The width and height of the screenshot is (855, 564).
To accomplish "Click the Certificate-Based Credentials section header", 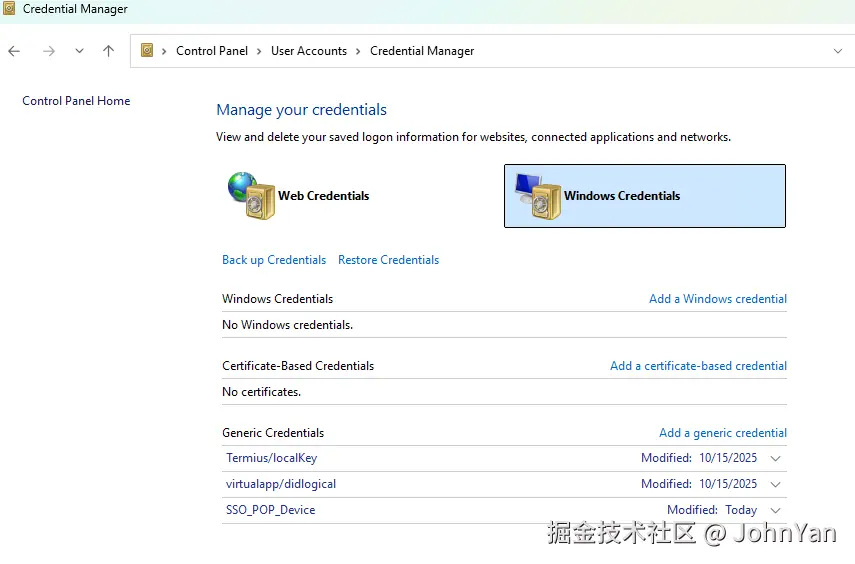I will point(298,366).
